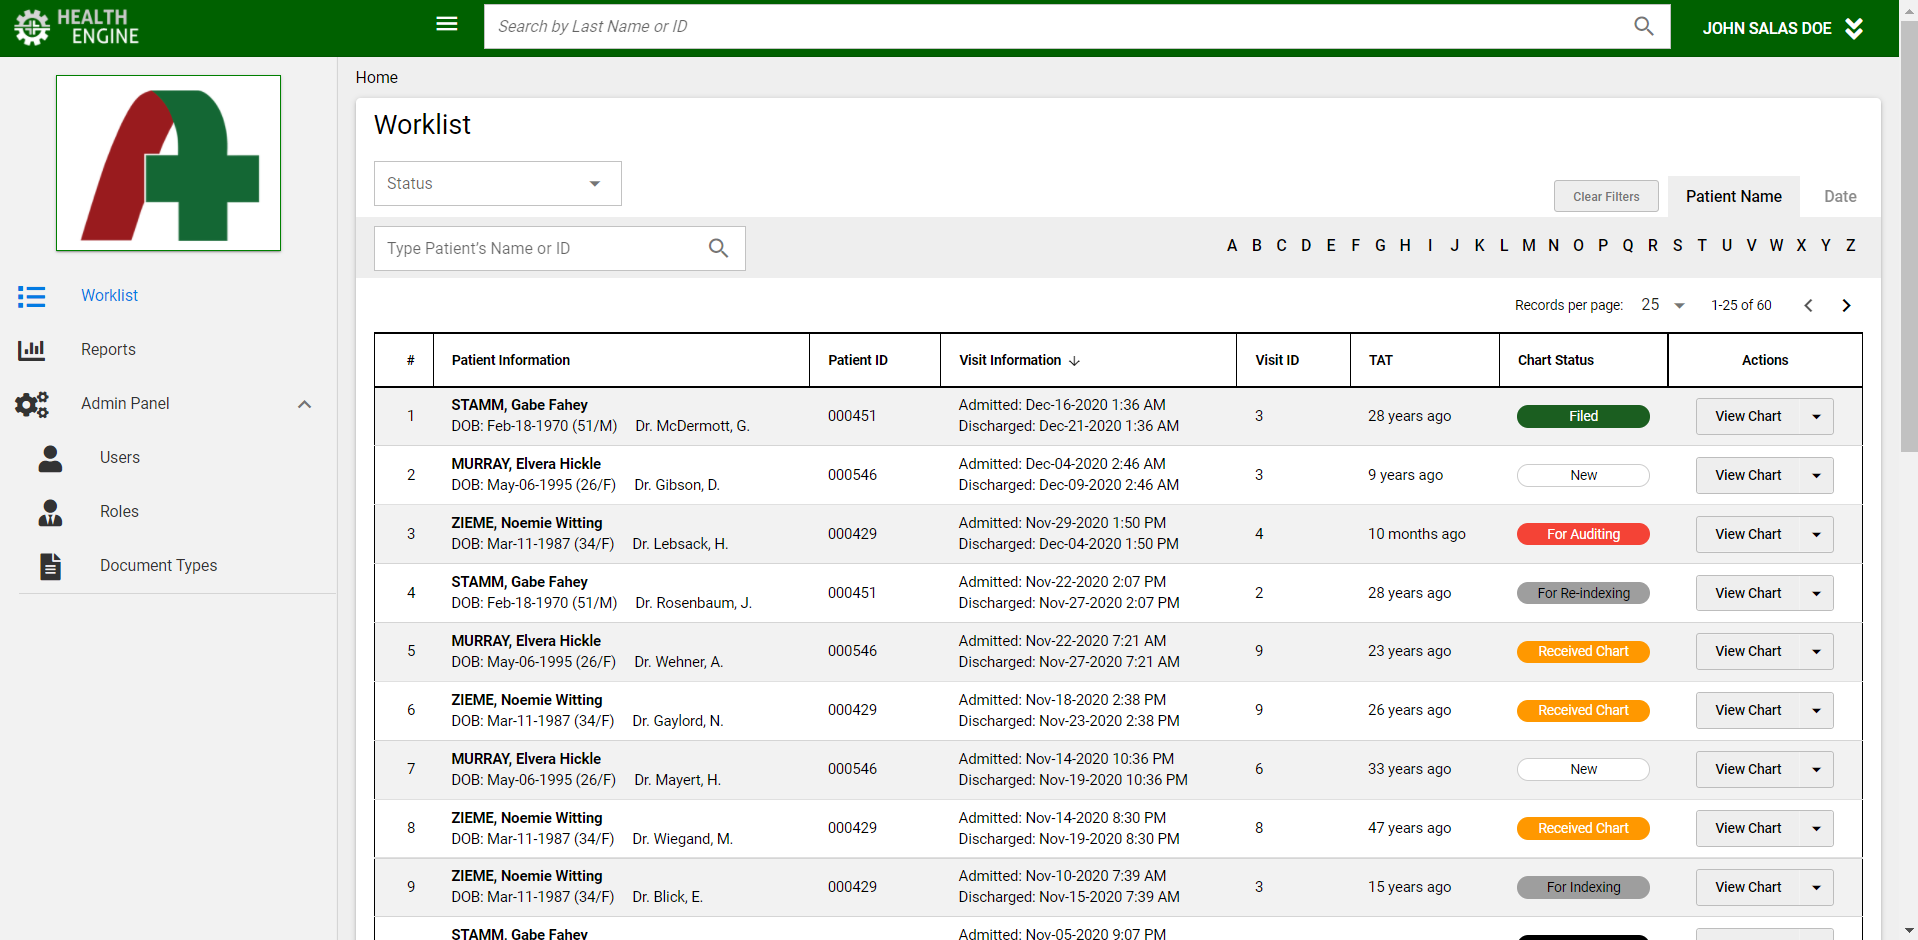Filter patients by letter M
The height and width of the screenshot is (940, 1918).
click(x=1529, y=246)
